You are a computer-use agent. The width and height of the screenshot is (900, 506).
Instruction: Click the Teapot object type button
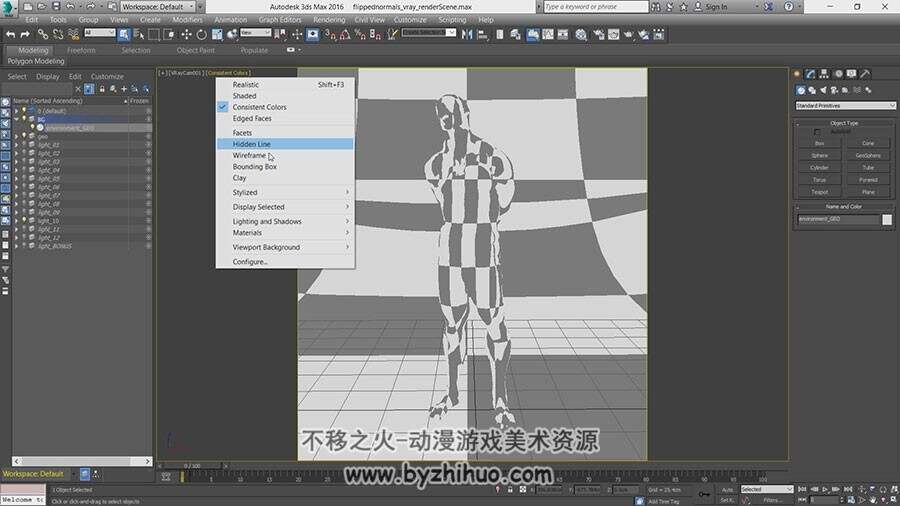pyautogui.click(x=820, y=192)
